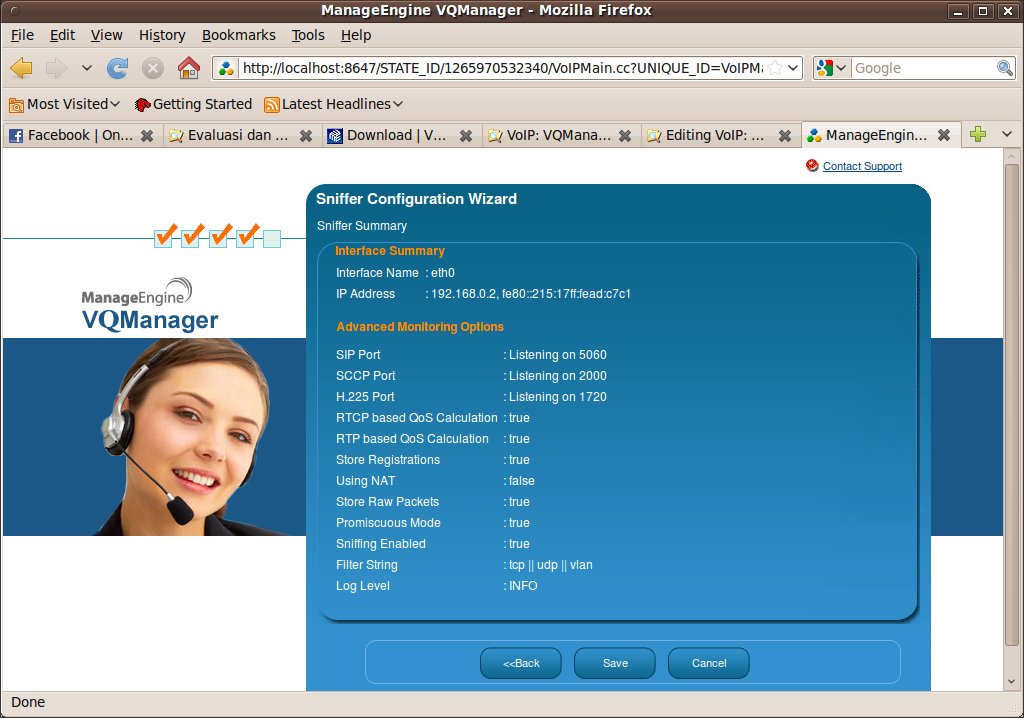Close the Facebook tab

click(147, 135)
